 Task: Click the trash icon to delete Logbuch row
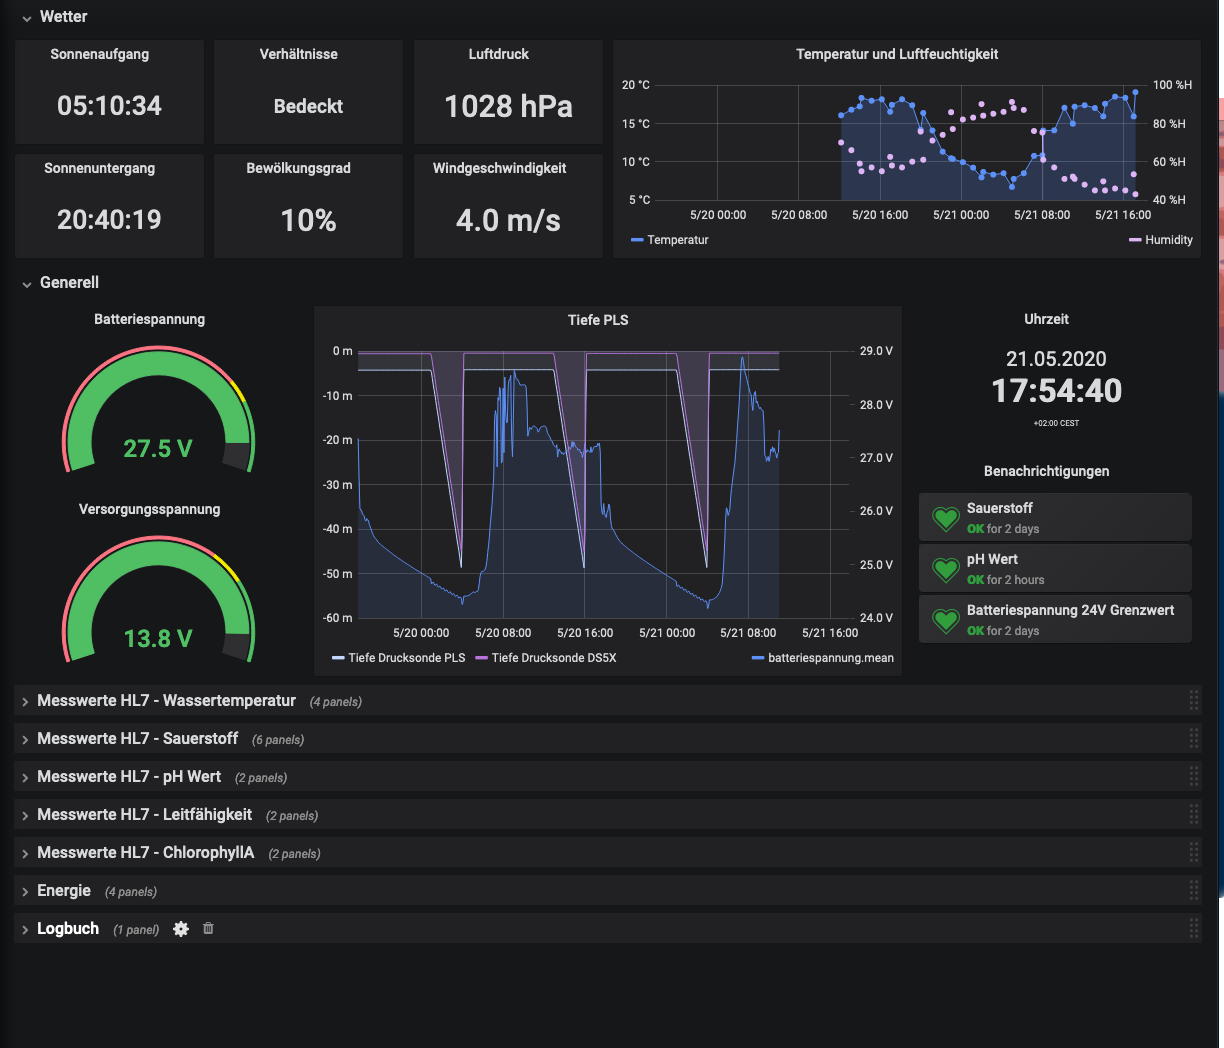pos(208,929)
